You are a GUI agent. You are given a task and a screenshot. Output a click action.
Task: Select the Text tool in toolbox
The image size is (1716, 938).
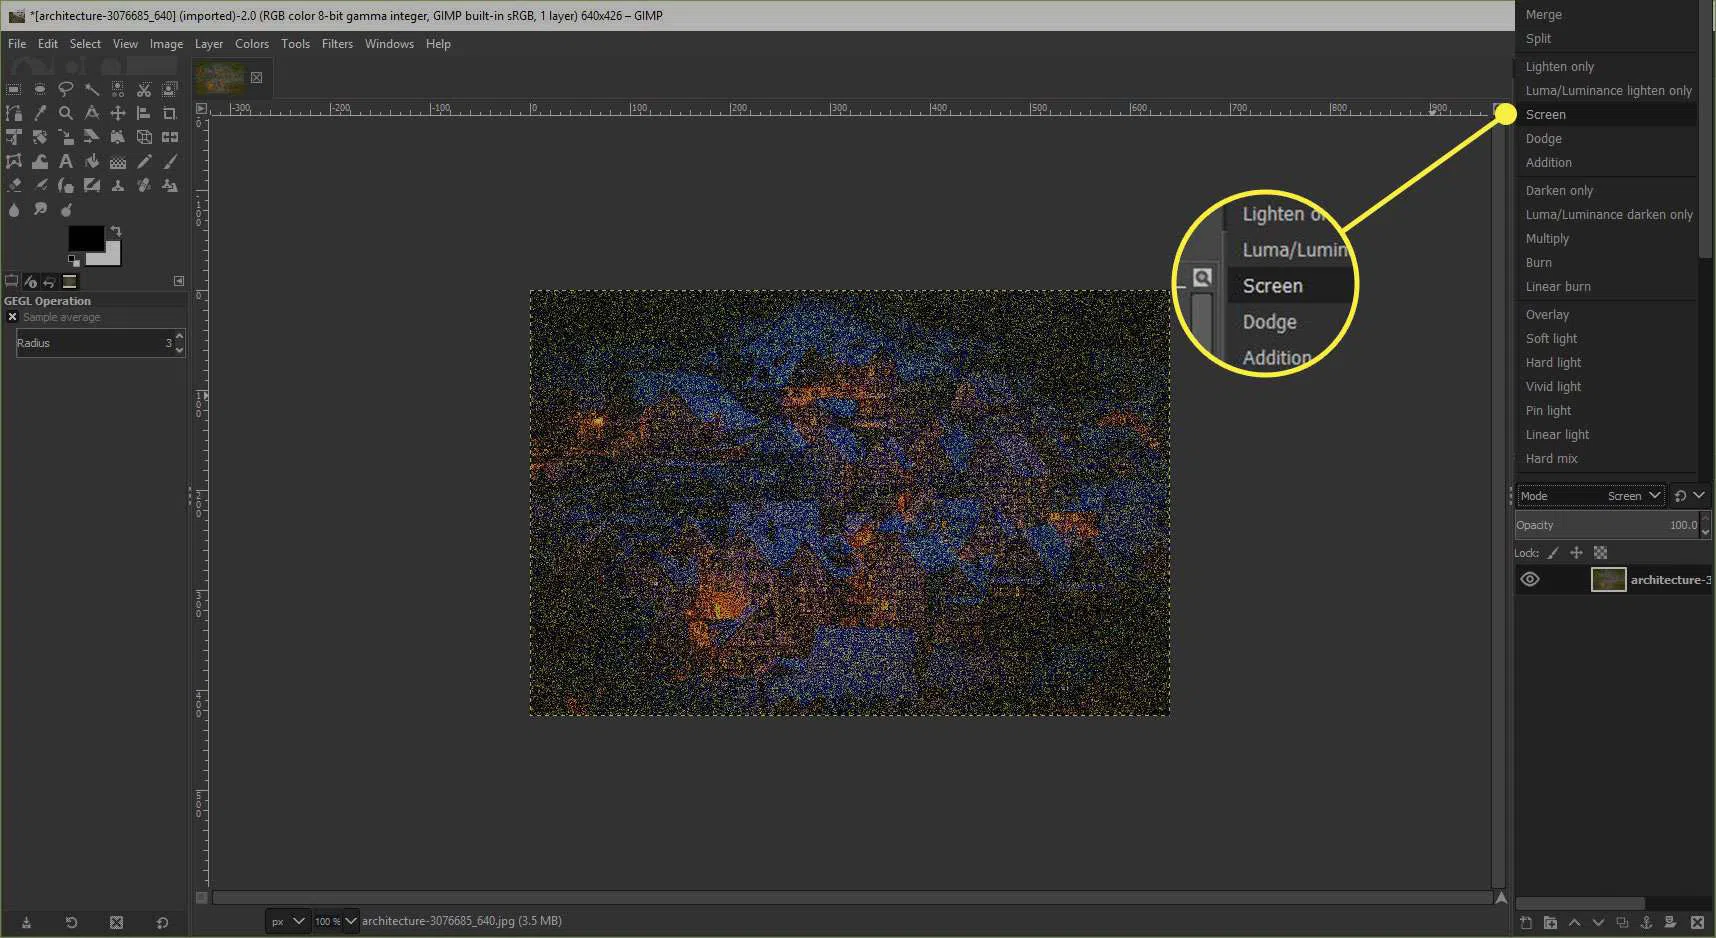point(66,161)
